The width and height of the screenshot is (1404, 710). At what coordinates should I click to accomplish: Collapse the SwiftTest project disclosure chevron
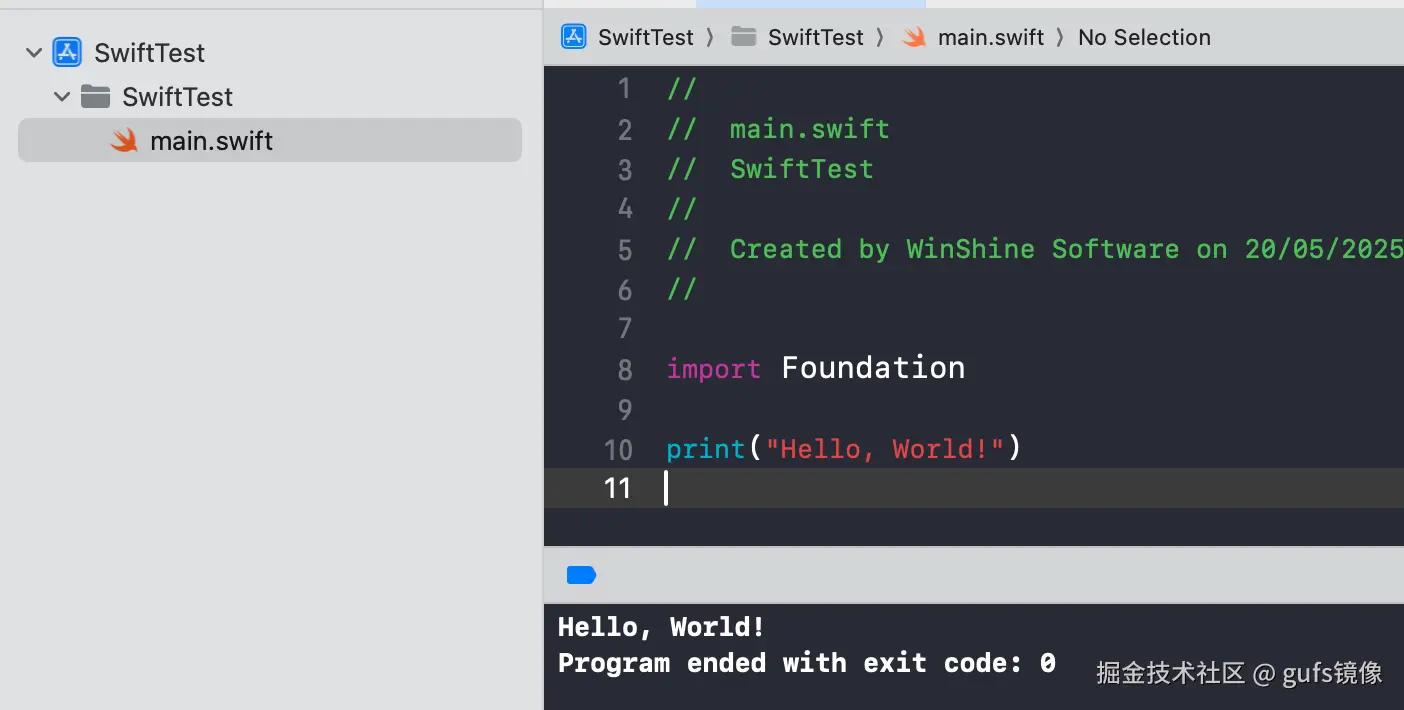(x=35, y=53)
